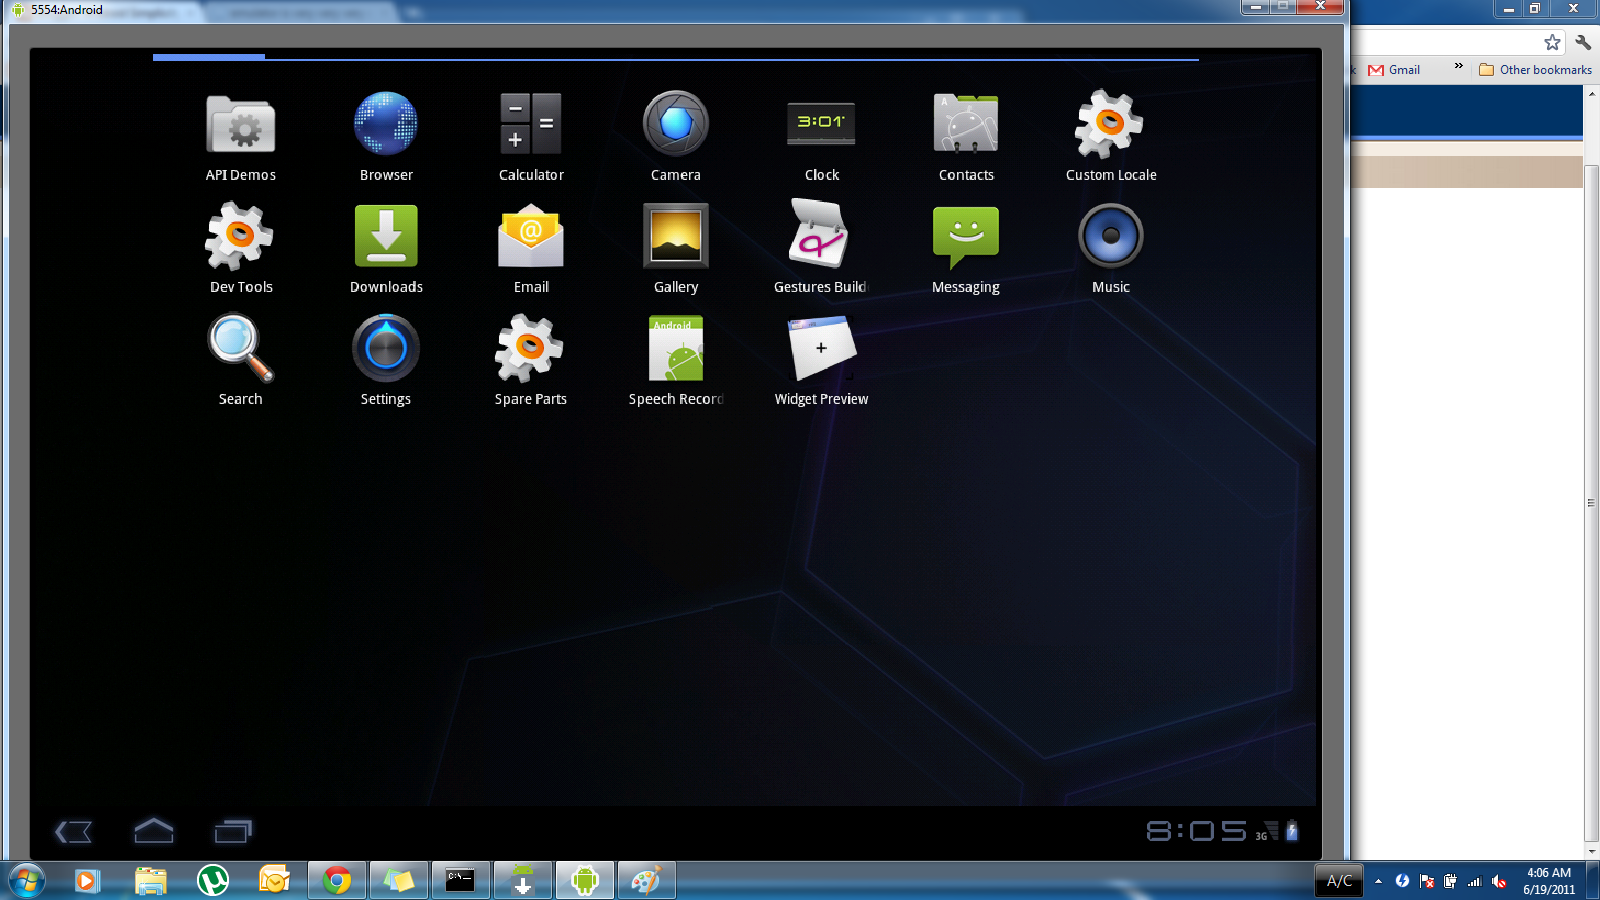Open Gestures Builder
This screenshot has height=900, width=1600.
820,235
